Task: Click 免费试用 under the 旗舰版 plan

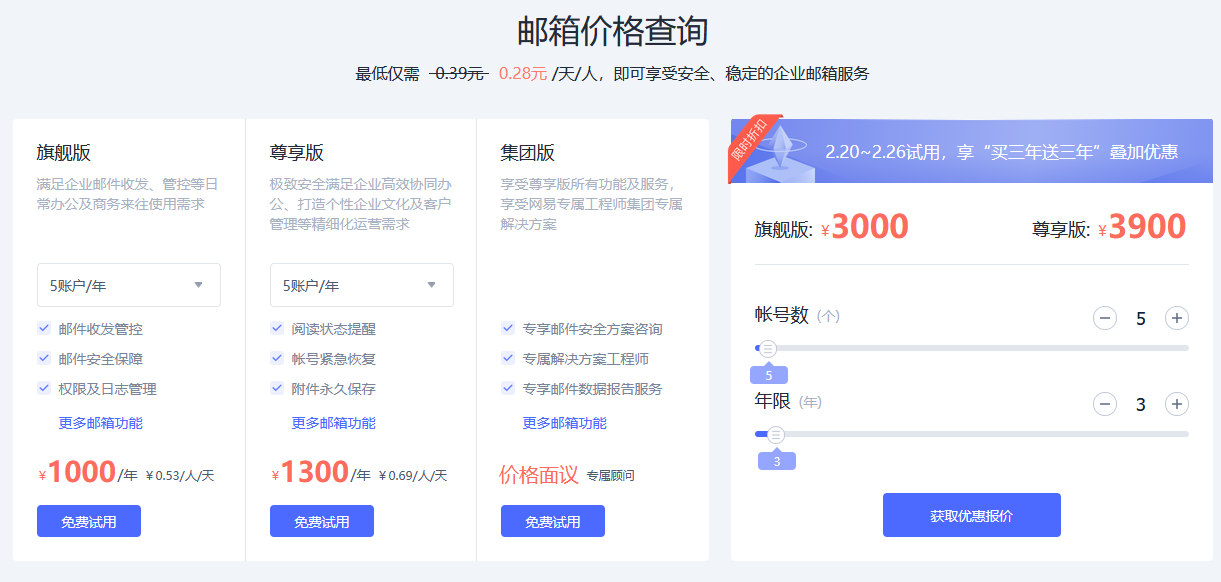Action: (x=88, y=520)
